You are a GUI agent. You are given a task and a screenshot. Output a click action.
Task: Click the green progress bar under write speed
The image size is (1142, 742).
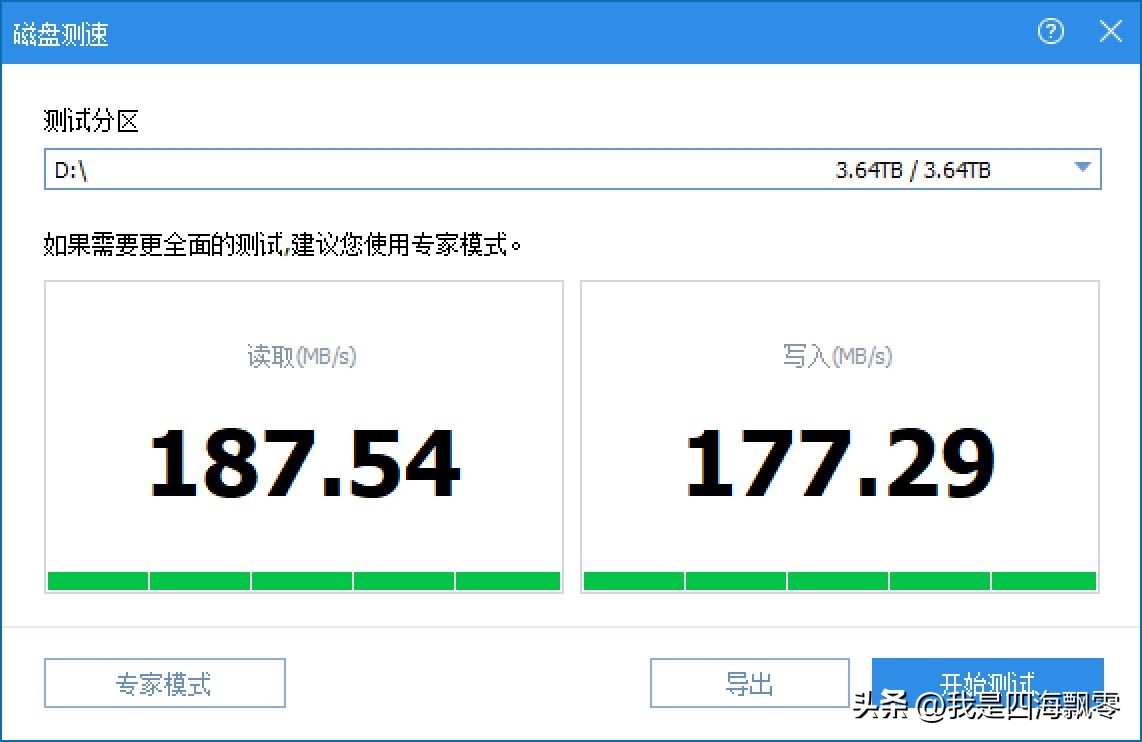(x=839, y=580)
